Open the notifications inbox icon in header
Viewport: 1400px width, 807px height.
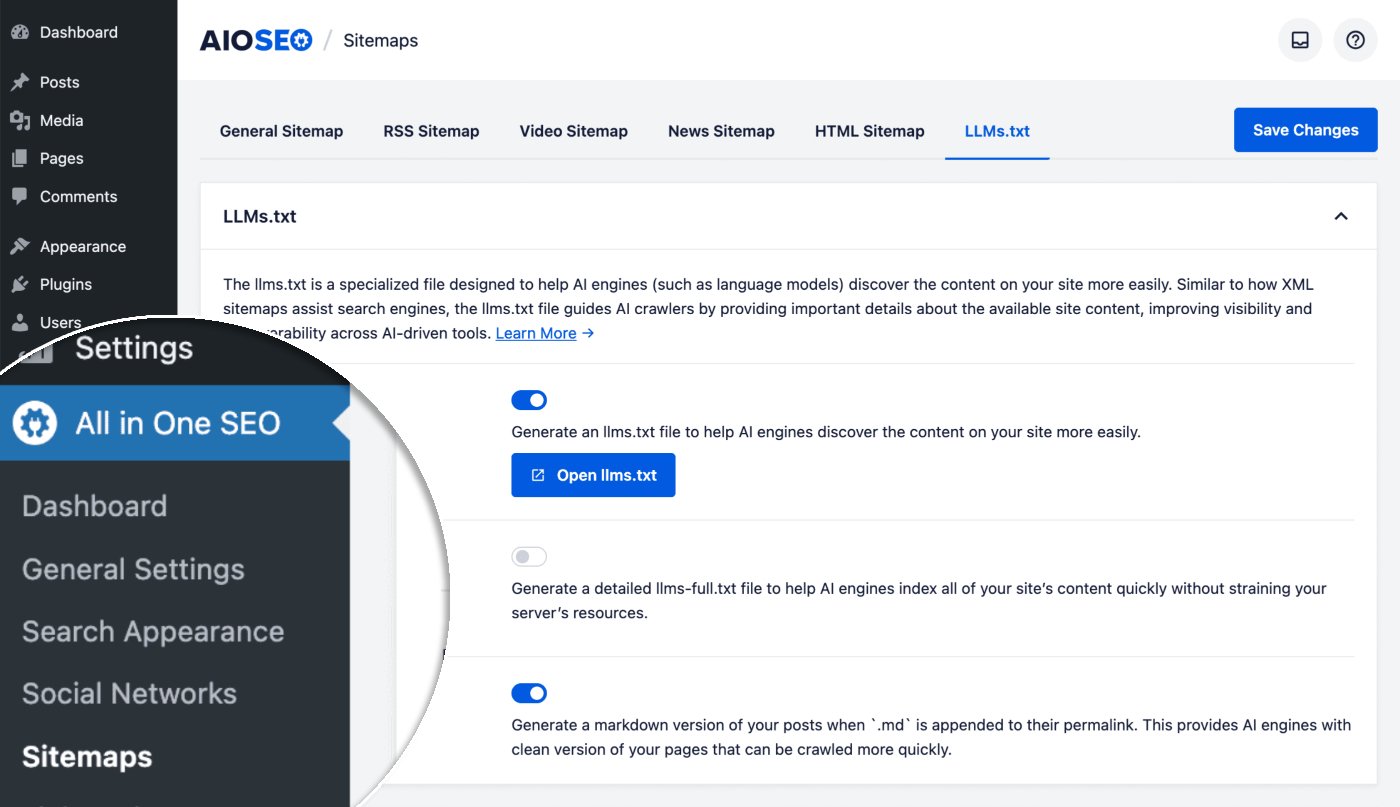(1300, 41)
